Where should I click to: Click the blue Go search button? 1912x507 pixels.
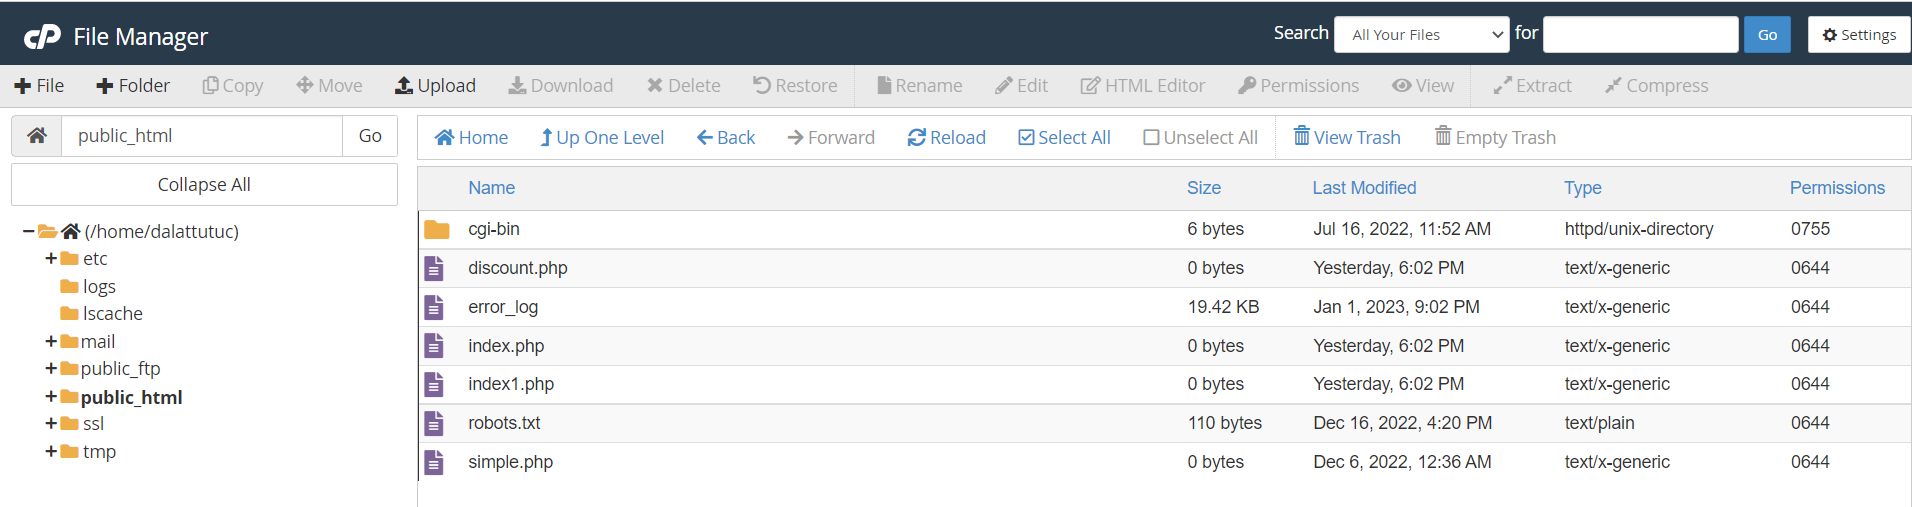(1767, 35)
